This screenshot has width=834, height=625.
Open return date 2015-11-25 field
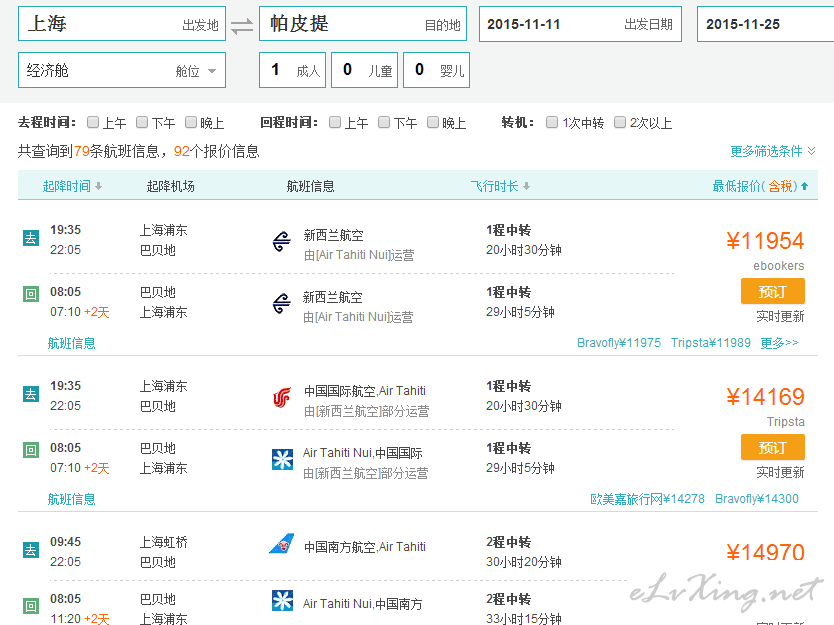(x=765, y=24)
